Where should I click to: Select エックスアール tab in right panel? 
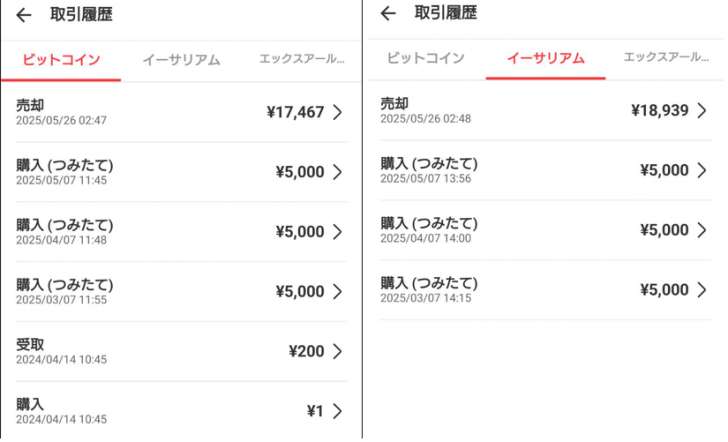point(666,58)
